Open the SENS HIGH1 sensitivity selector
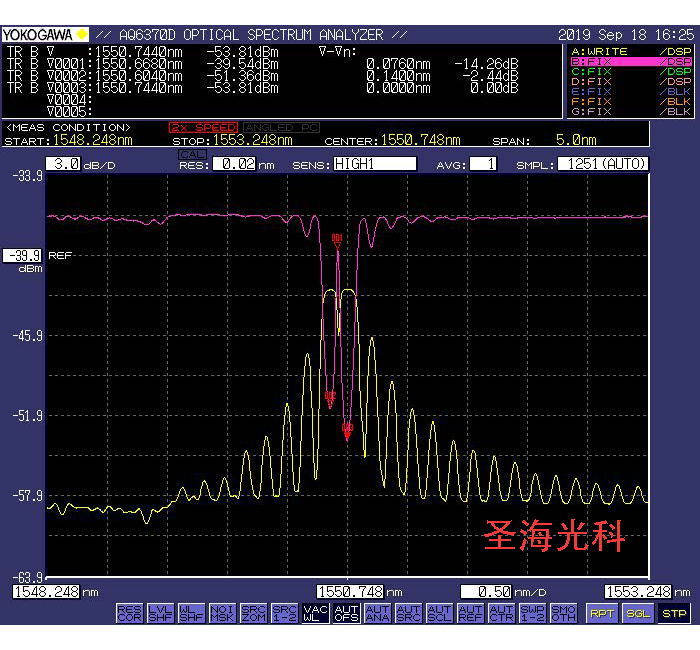Viewport: 700px width, 650px height. pos(374,164)
